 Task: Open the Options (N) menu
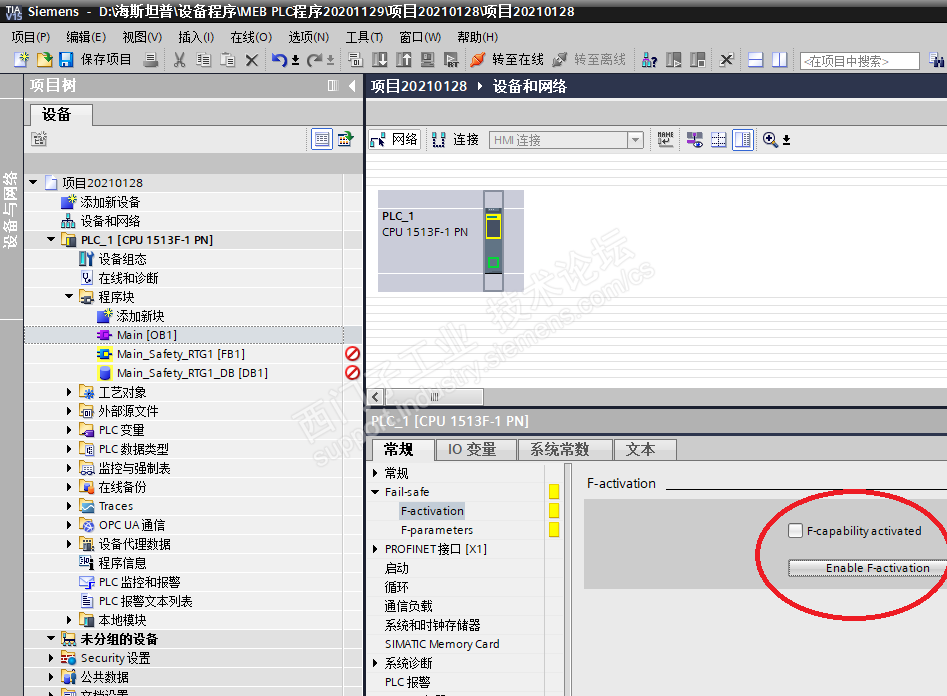coord(309,37)
